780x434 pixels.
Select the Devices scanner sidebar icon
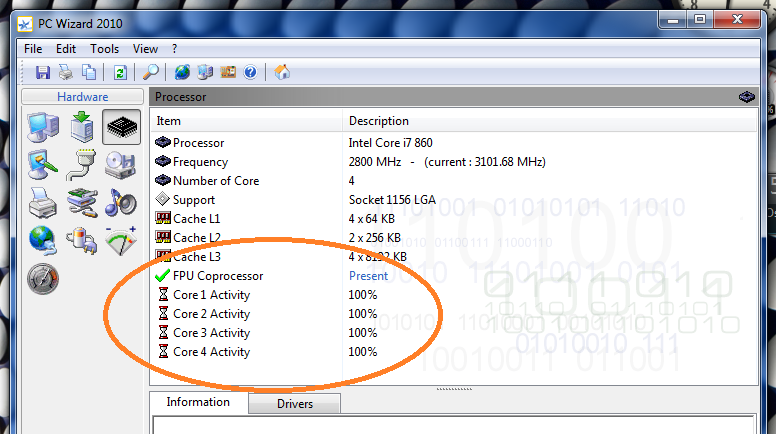tap(82, 203)
